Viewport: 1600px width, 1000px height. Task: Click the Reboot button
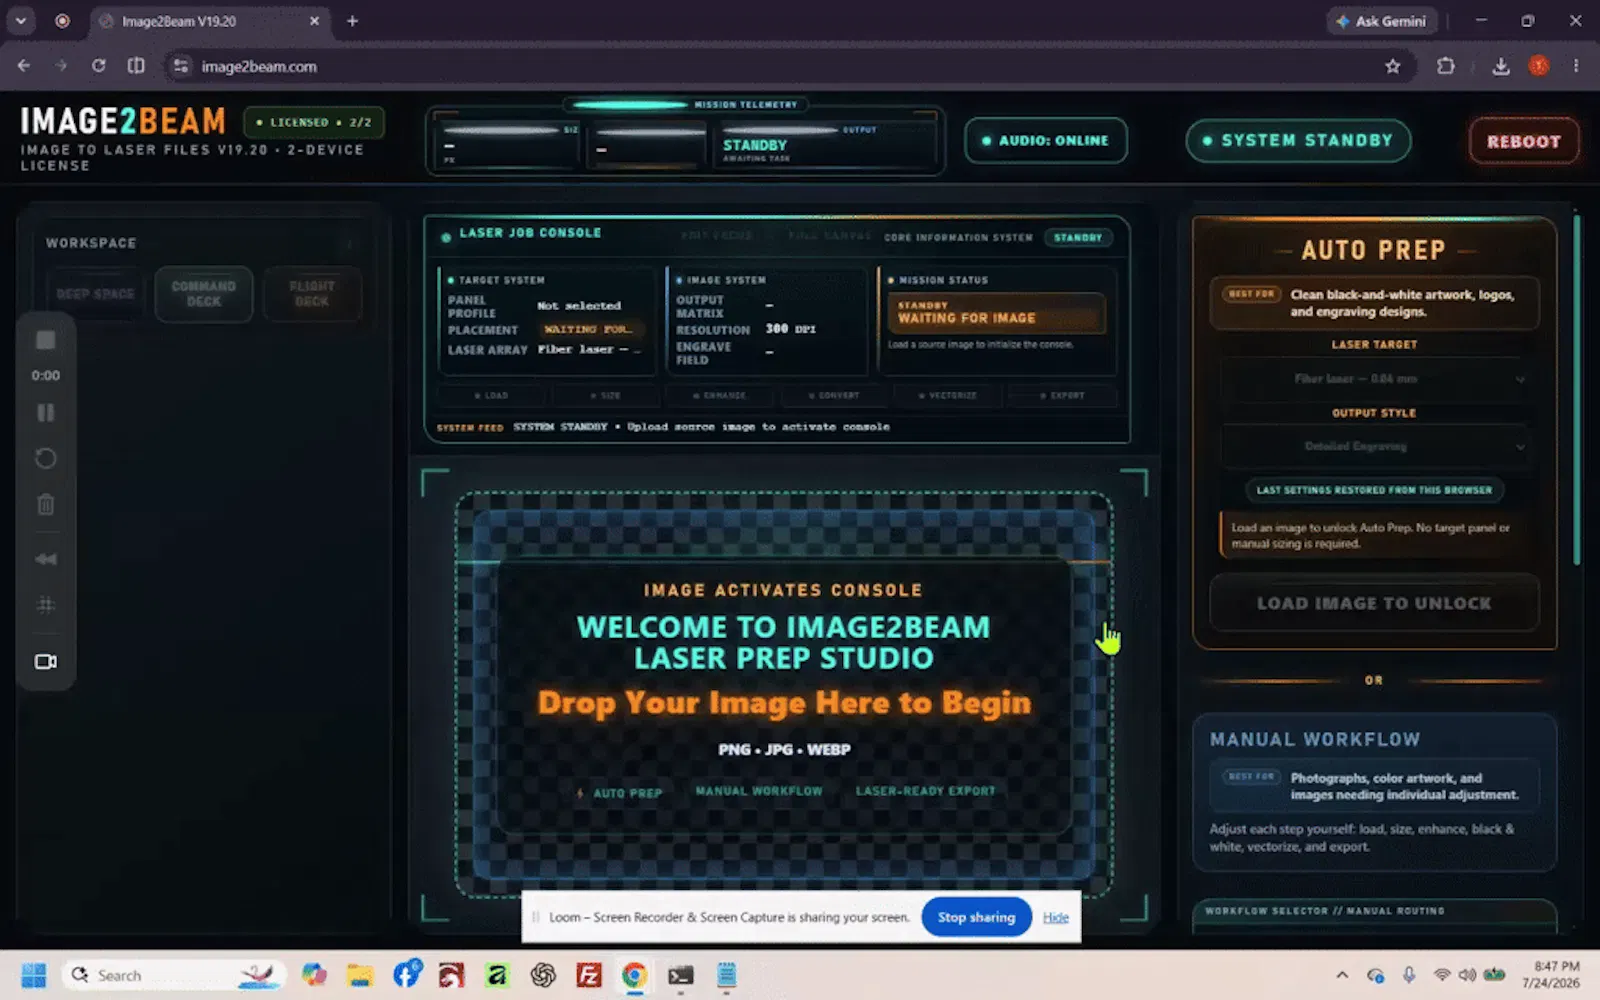(1523, 142)
